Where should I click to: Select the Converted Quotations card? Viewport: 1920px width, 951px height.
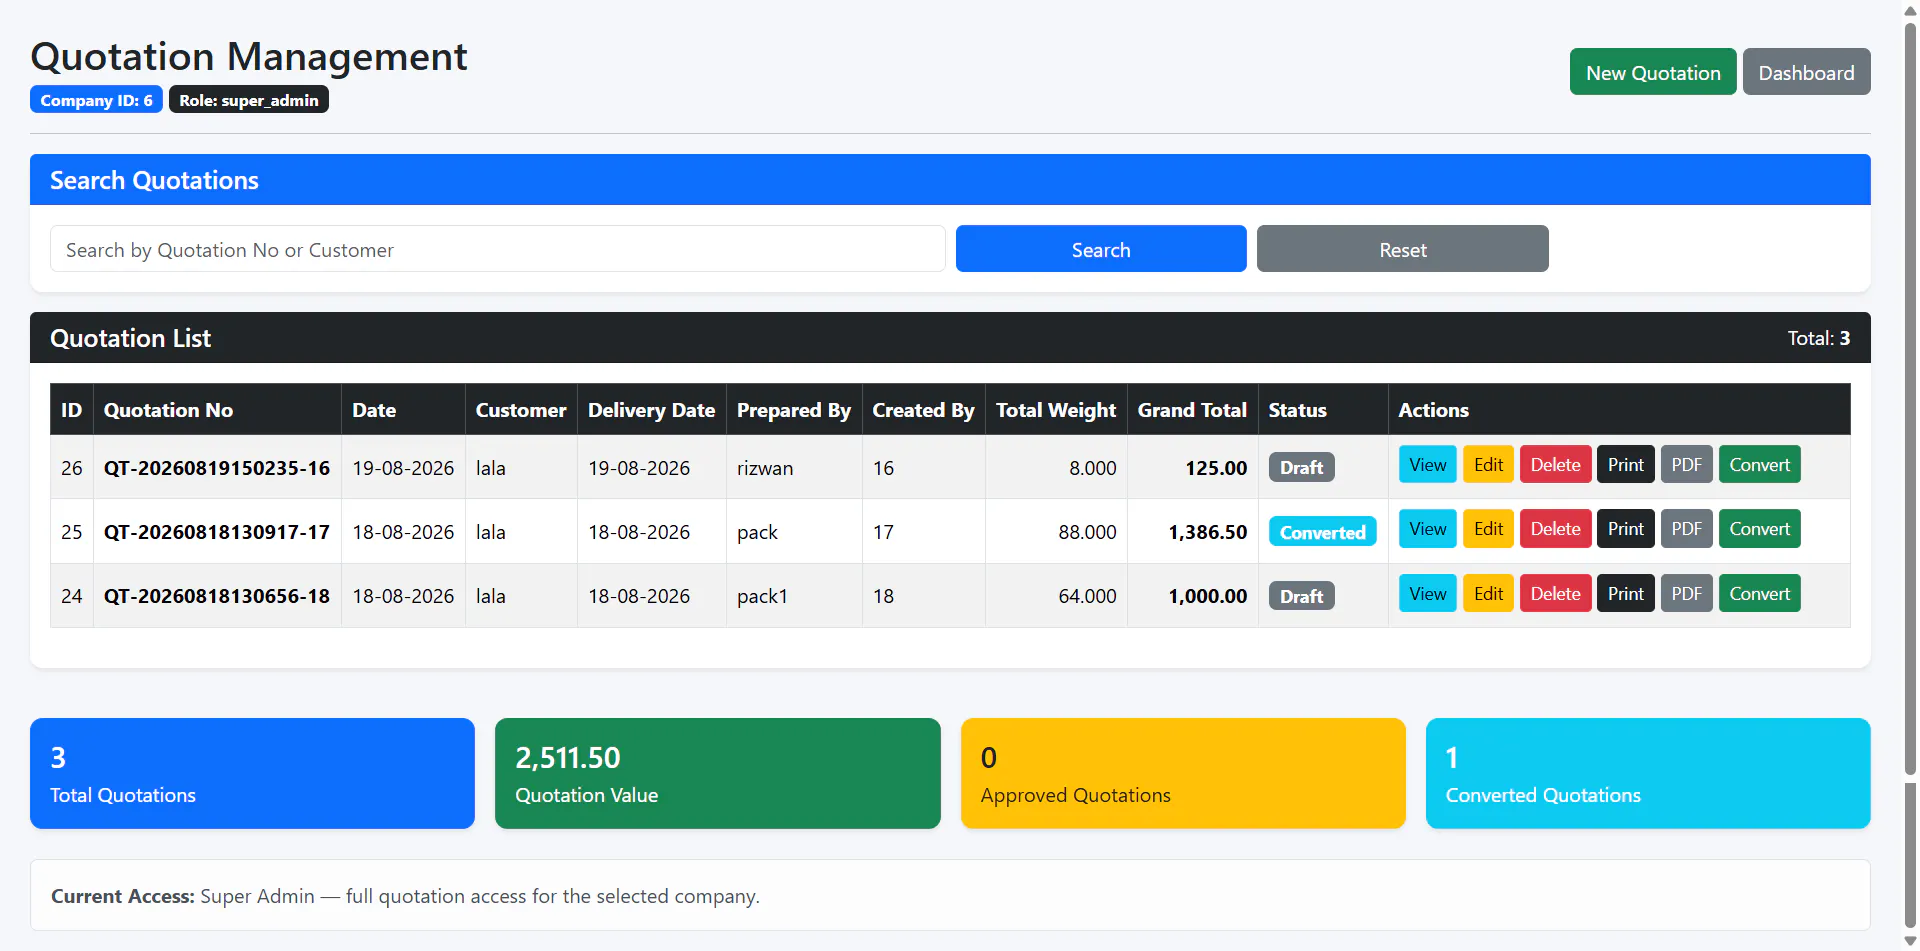coord(1648,773)
